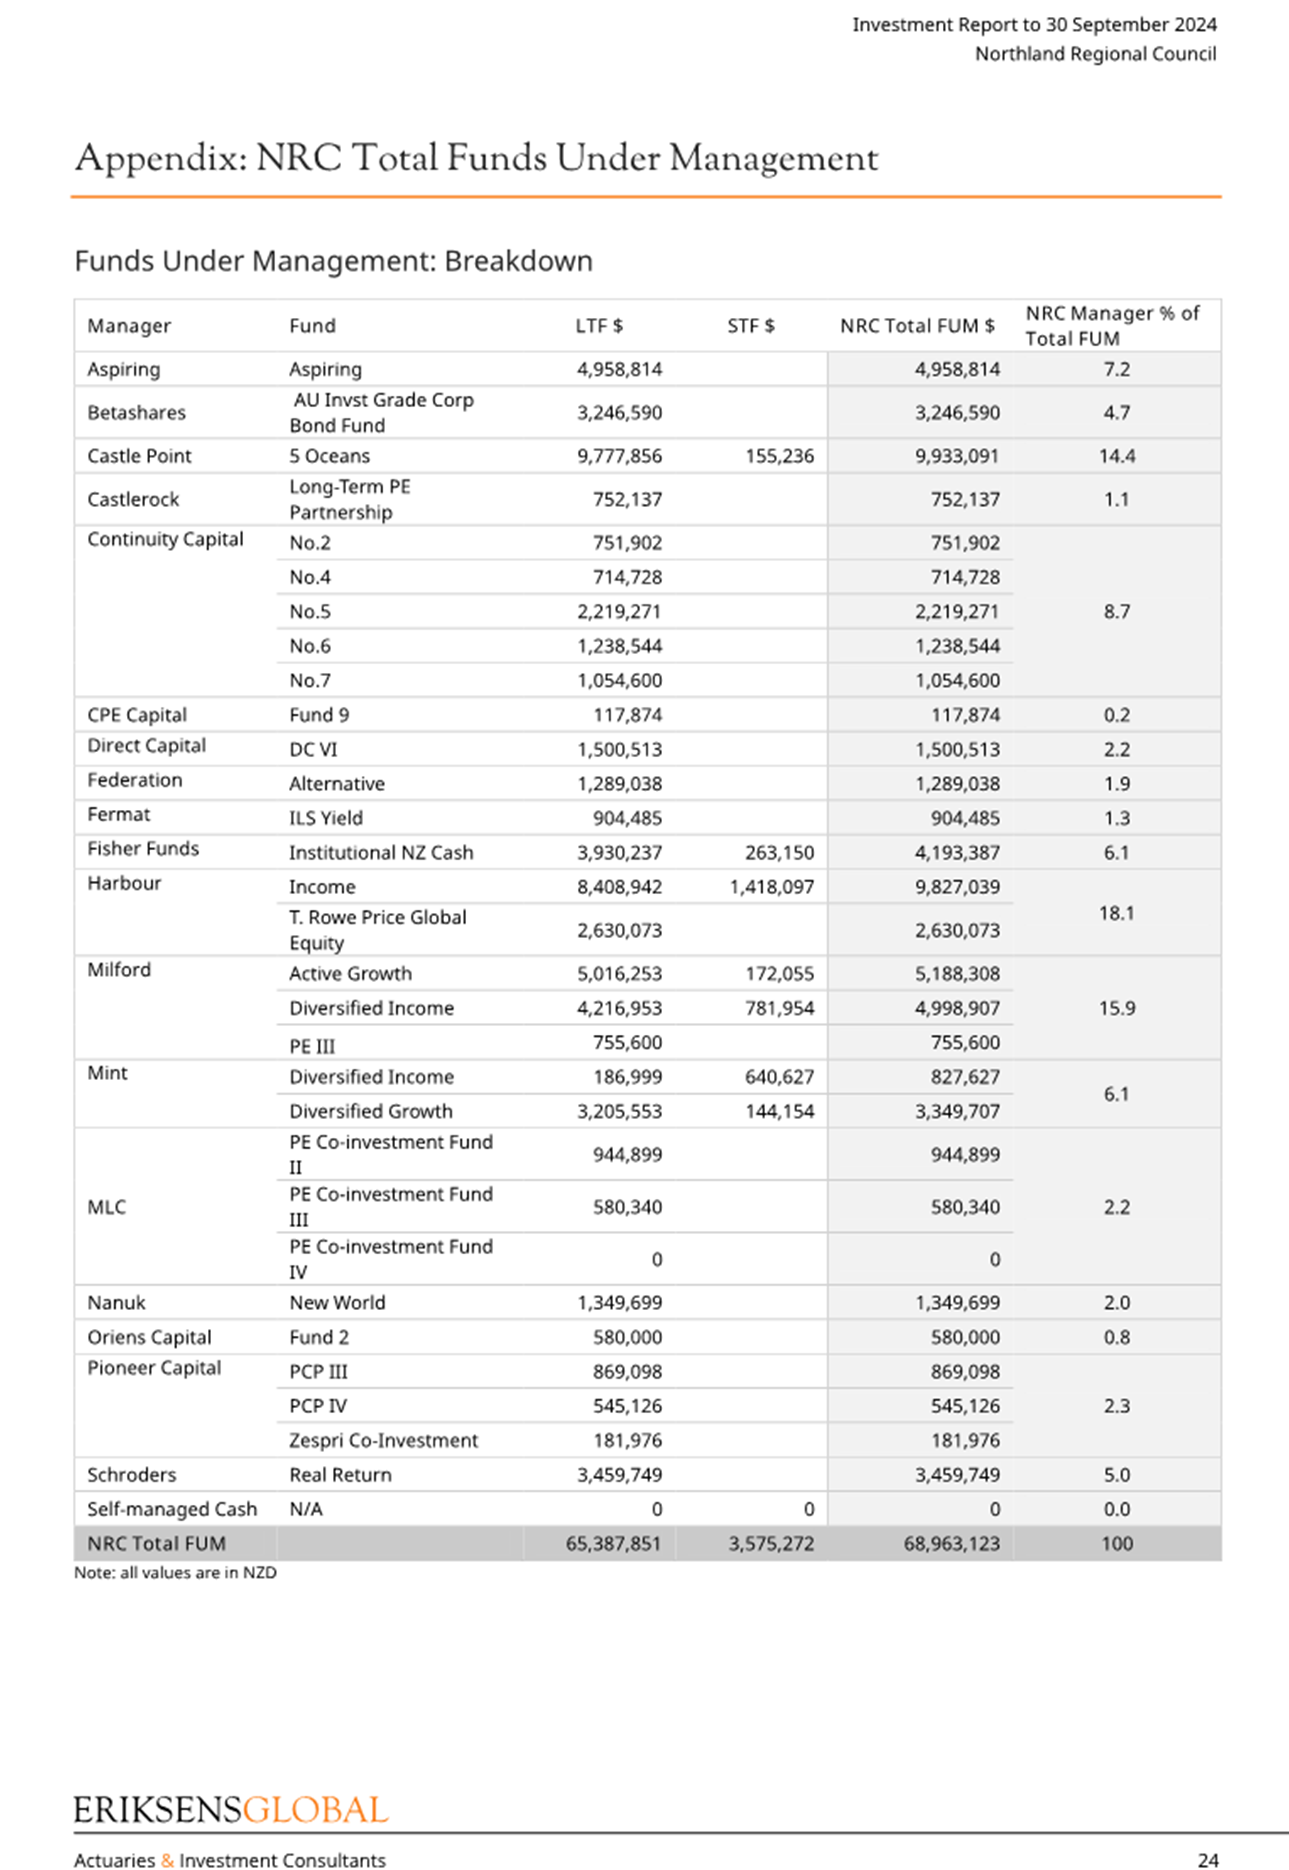
Task: Click the T. Rowe Price Global Equity fund
Action: coord(377,930)
